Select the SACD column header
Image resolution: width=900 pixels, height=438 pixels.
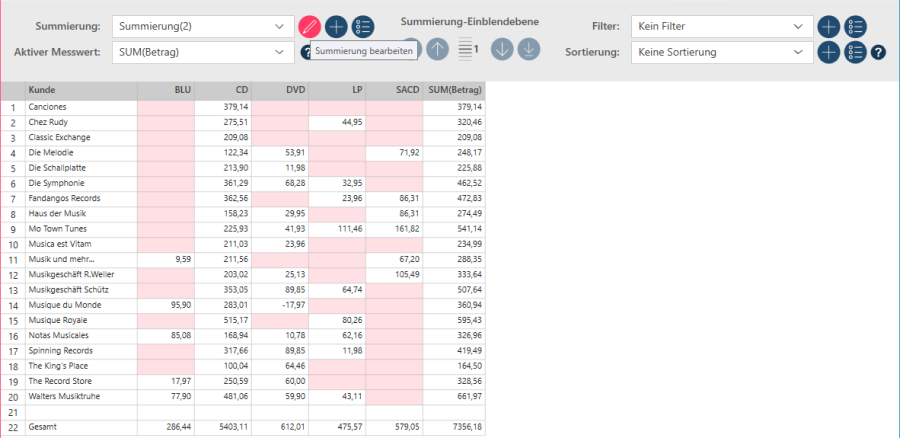(395, 90)
